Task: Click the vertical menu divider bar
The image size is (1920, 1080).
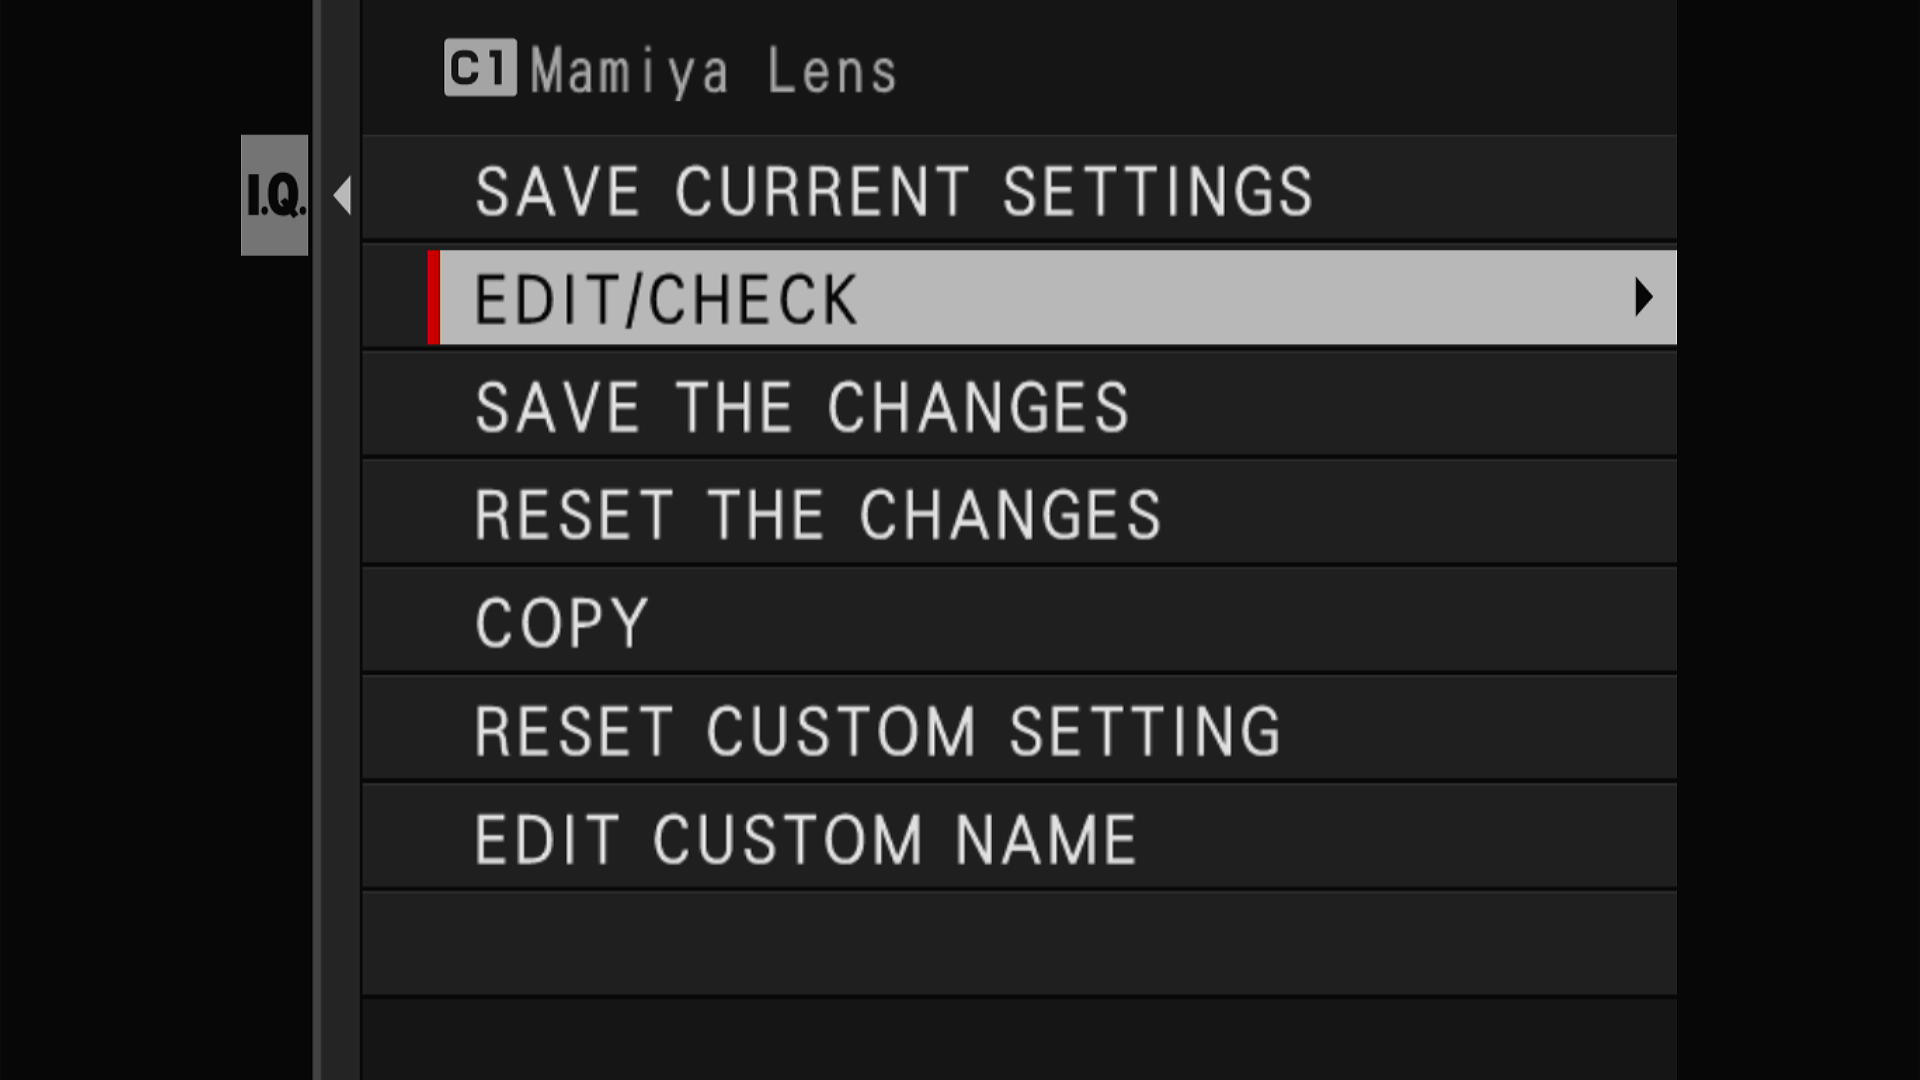Action: click(x=336, y=540)
